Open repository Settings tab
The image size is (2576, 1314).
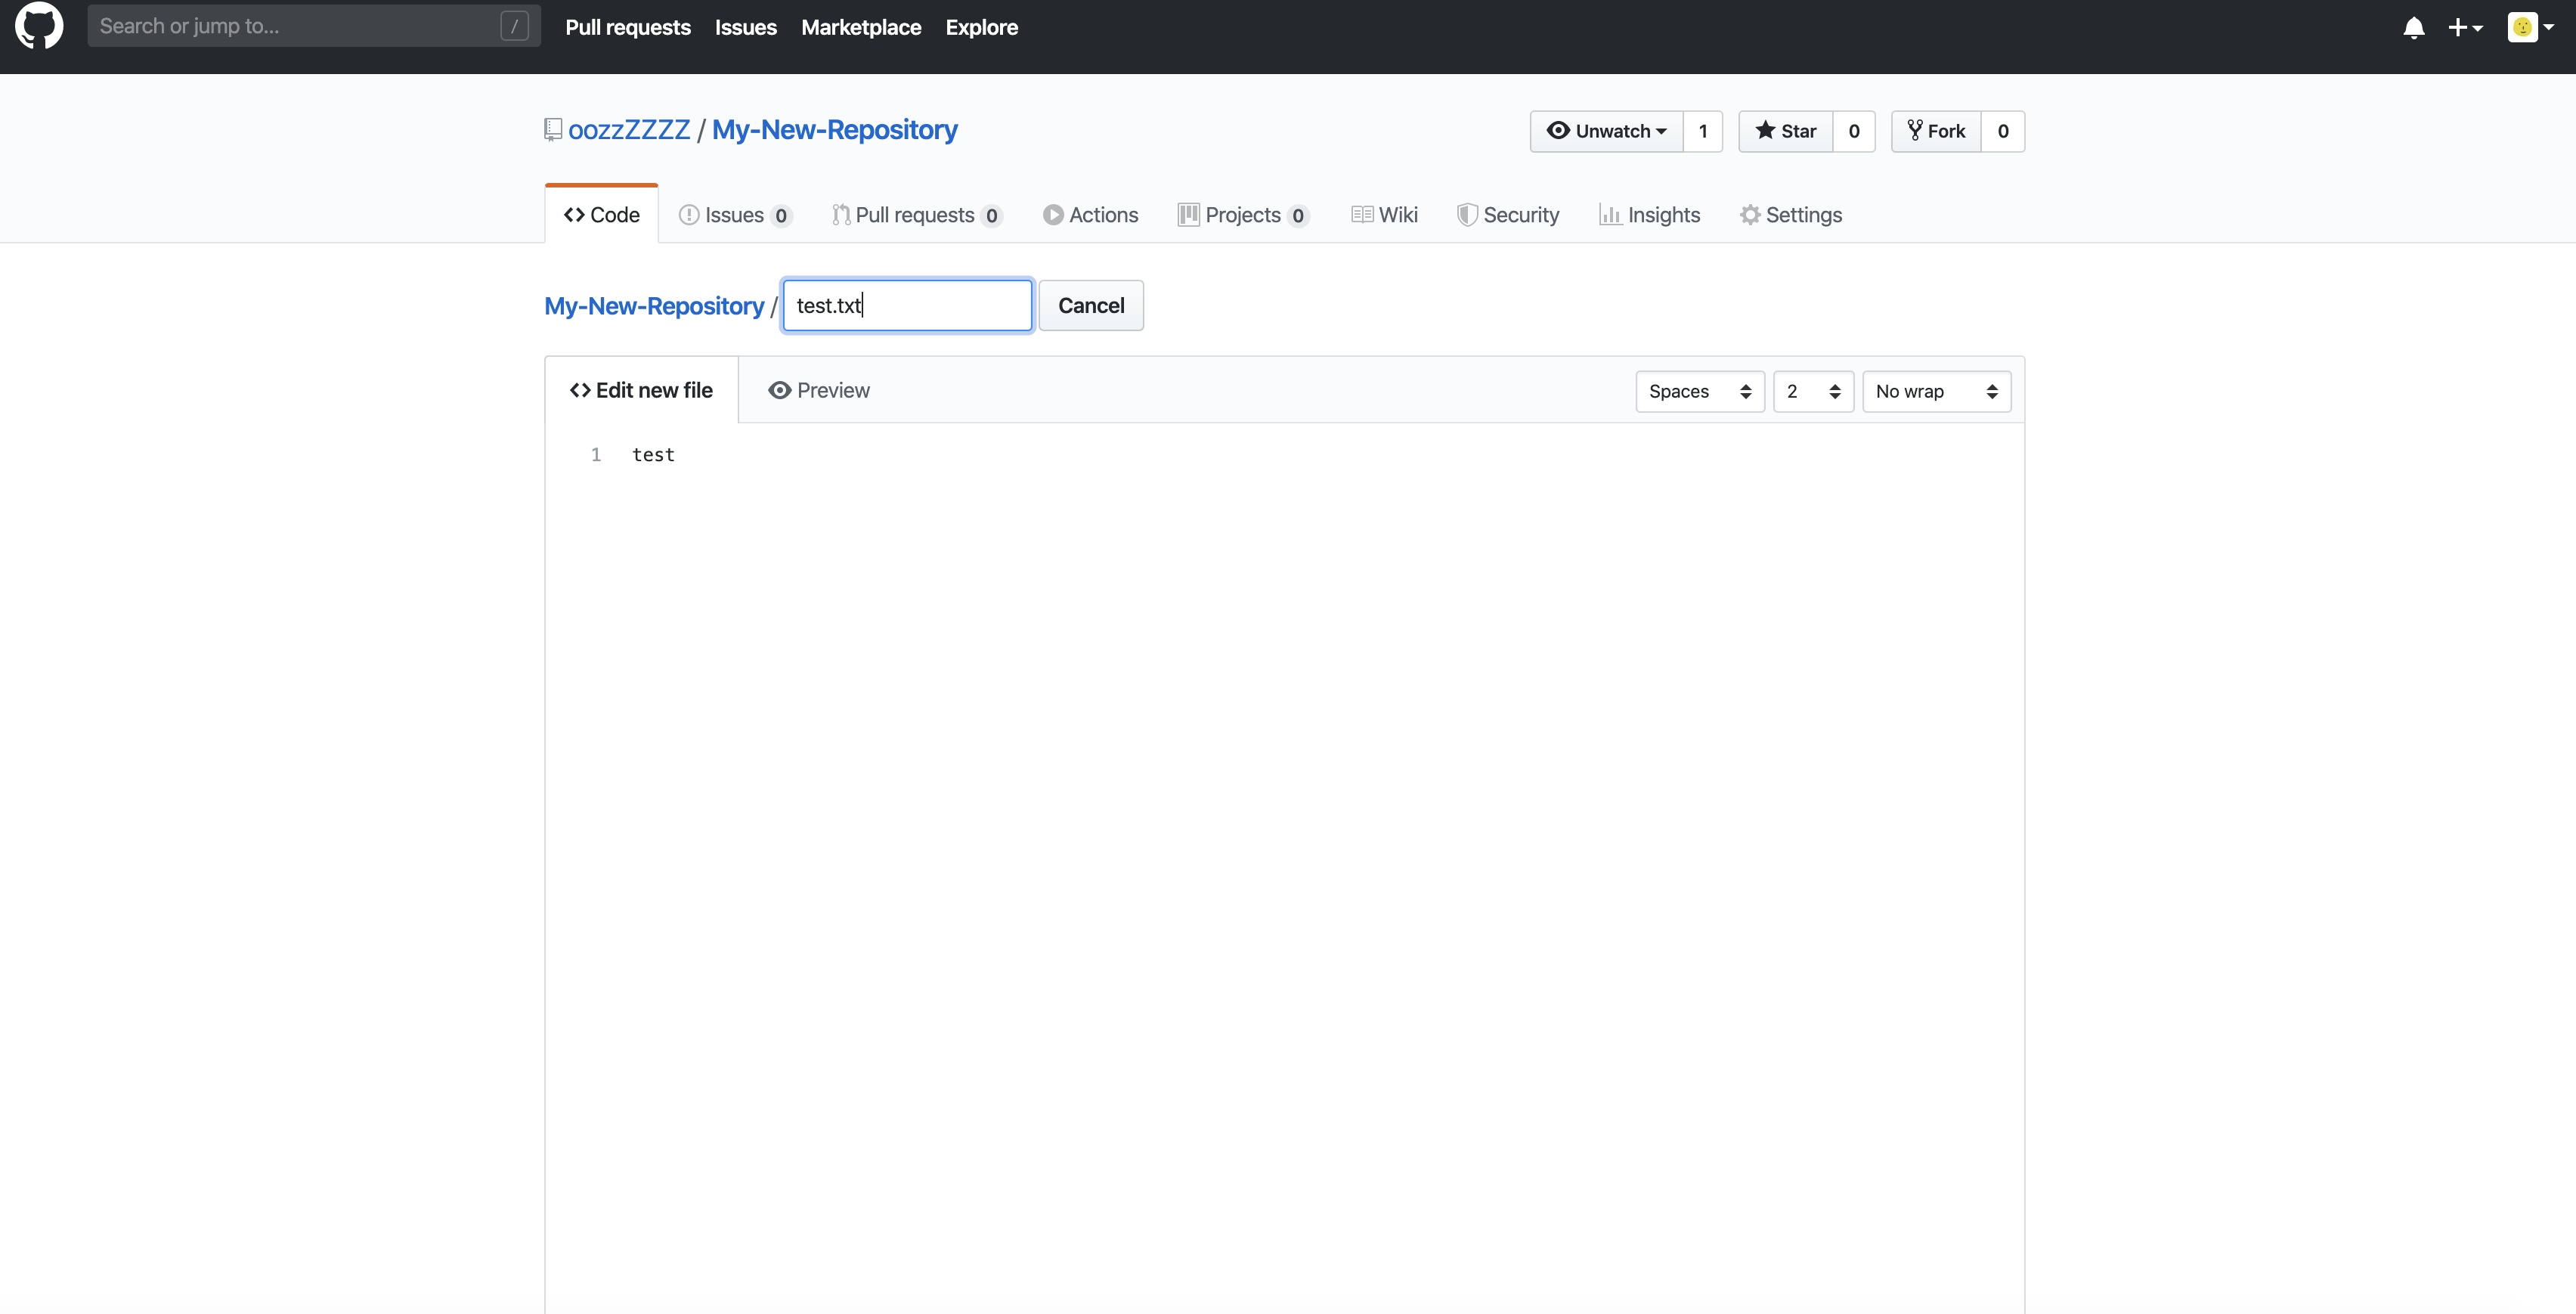tap(1791, 215)
